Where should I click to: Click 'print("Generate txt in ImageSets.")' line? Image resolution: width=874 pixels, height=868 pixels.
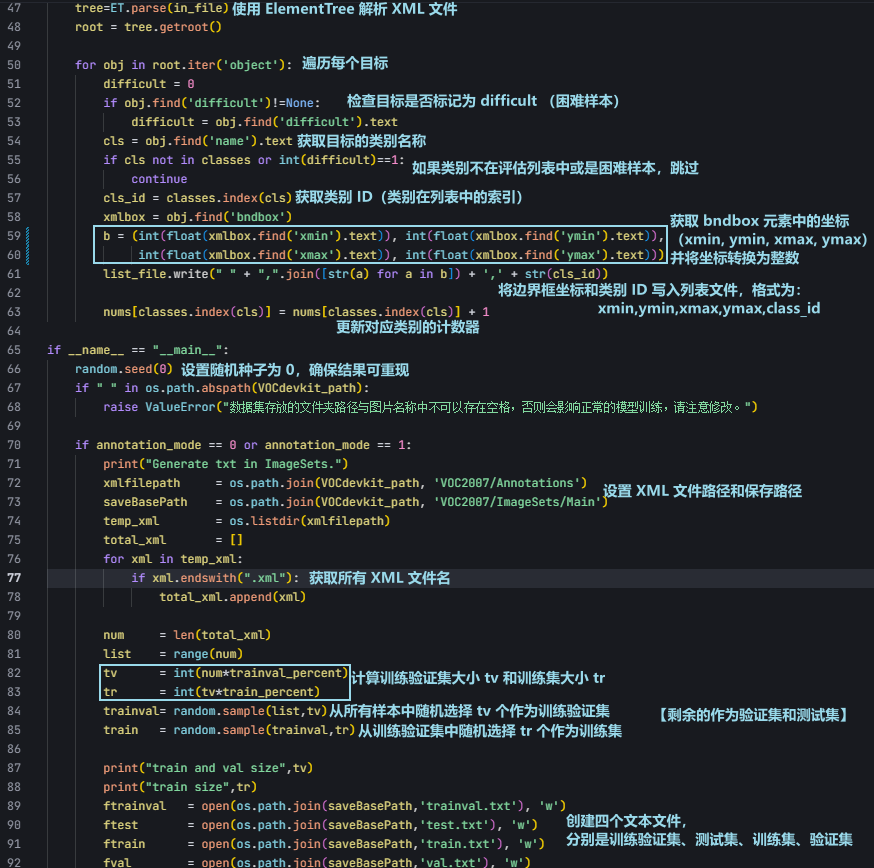click(x=225, y=463)
